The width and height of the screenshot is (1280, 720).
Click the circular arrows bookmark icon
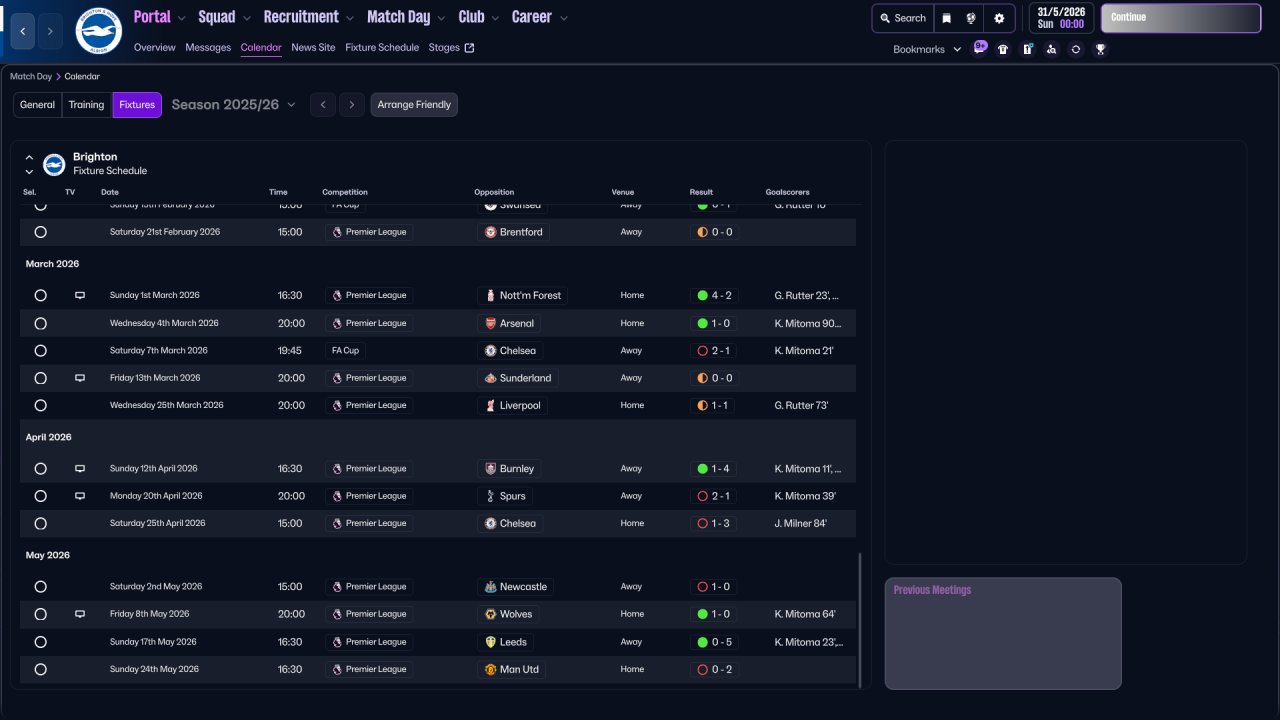coord(1075,49)
